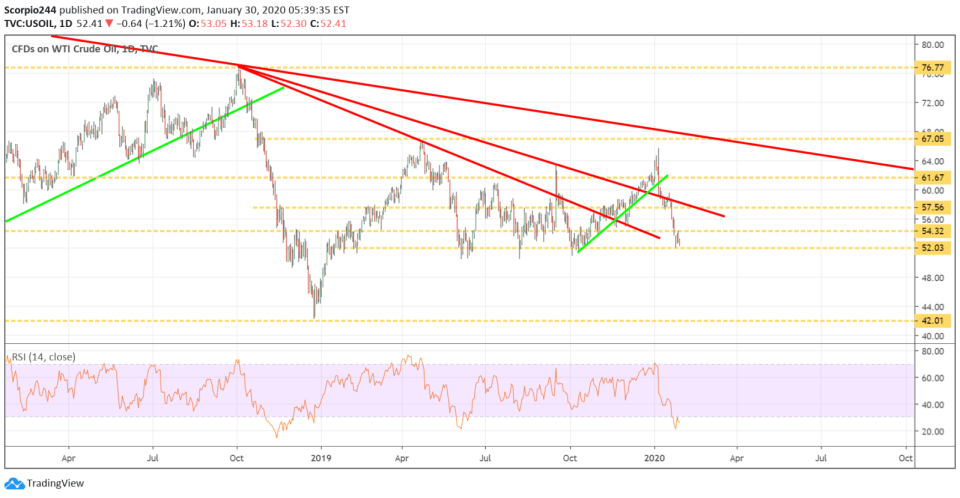
Task: Click the 2019 label on time axis
Action: tap(320, 458)
